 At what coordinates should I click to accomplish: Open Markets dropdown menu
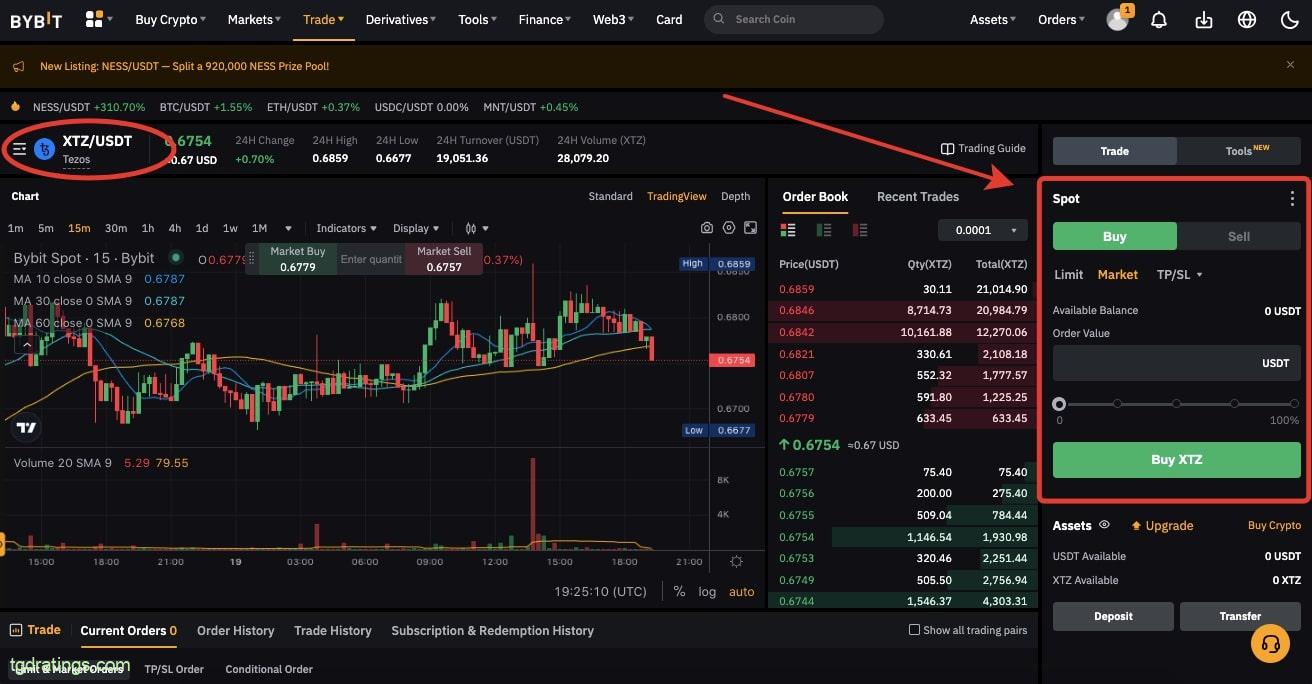[255, 19]
